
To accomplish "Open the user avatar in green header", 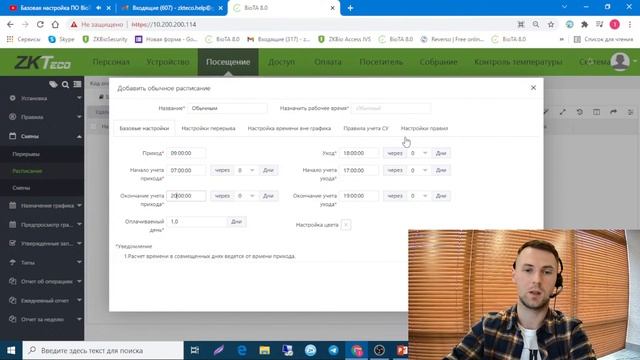I will 620,62.
